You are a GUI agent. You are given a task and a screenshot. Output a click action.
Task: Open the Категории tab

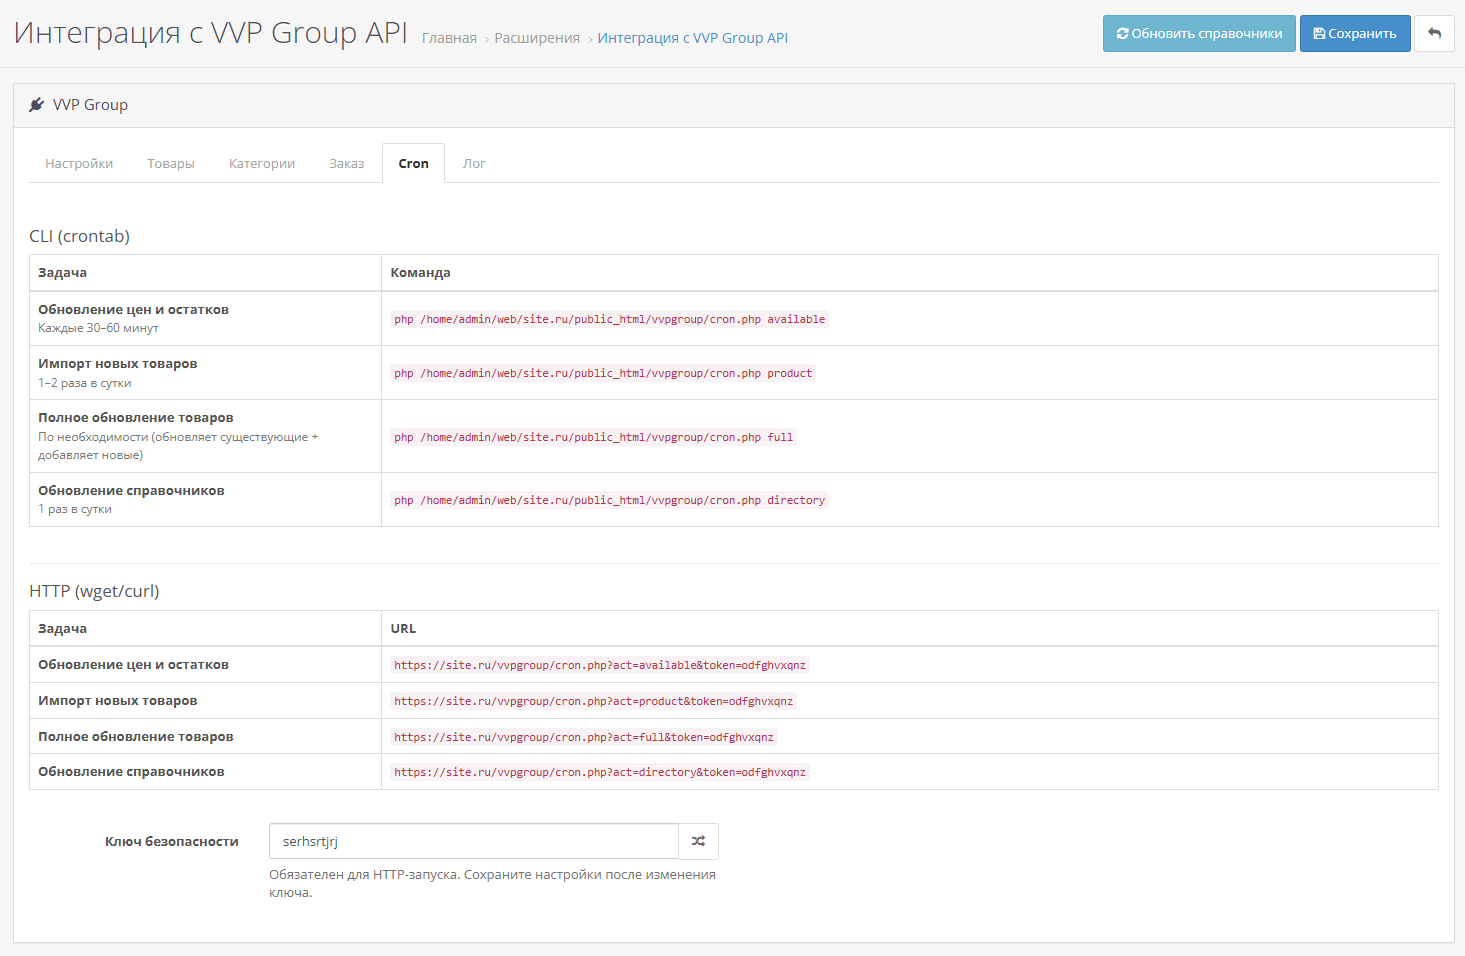(262, 163)
